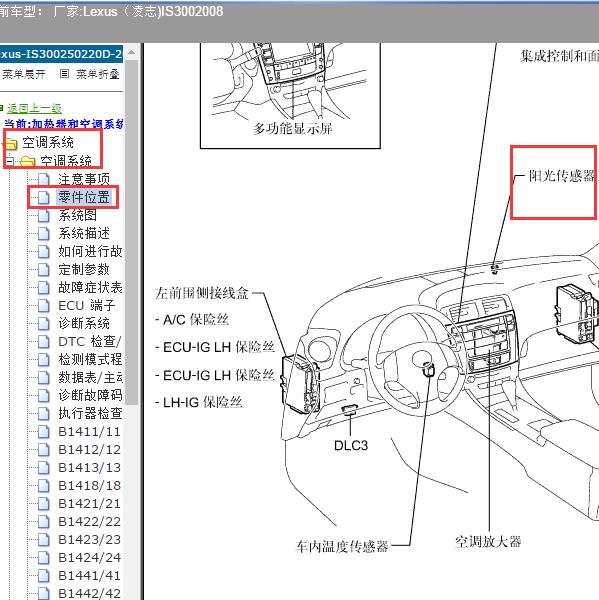Click the document icon beside 故障症状表
The width and height of the screenshot is (599, 600).
point(44,287)
